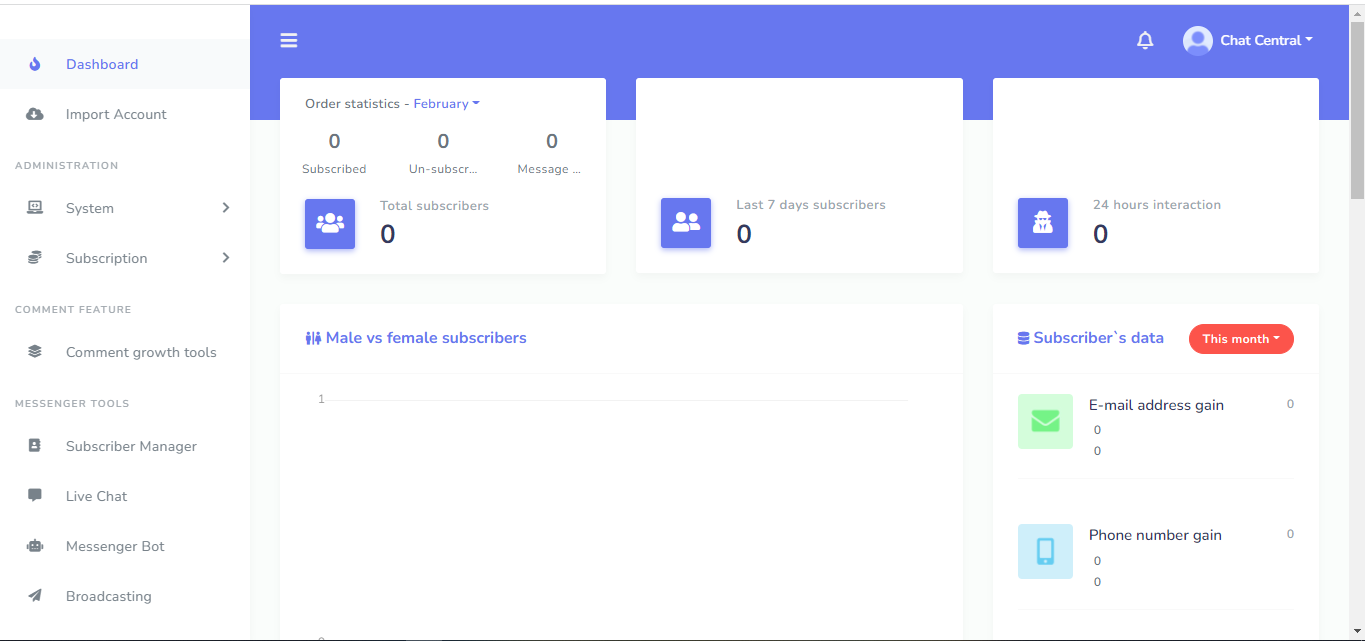
Task: Open the February month selector dropdown
Action: pyautogui.click(x=446, y=103)
